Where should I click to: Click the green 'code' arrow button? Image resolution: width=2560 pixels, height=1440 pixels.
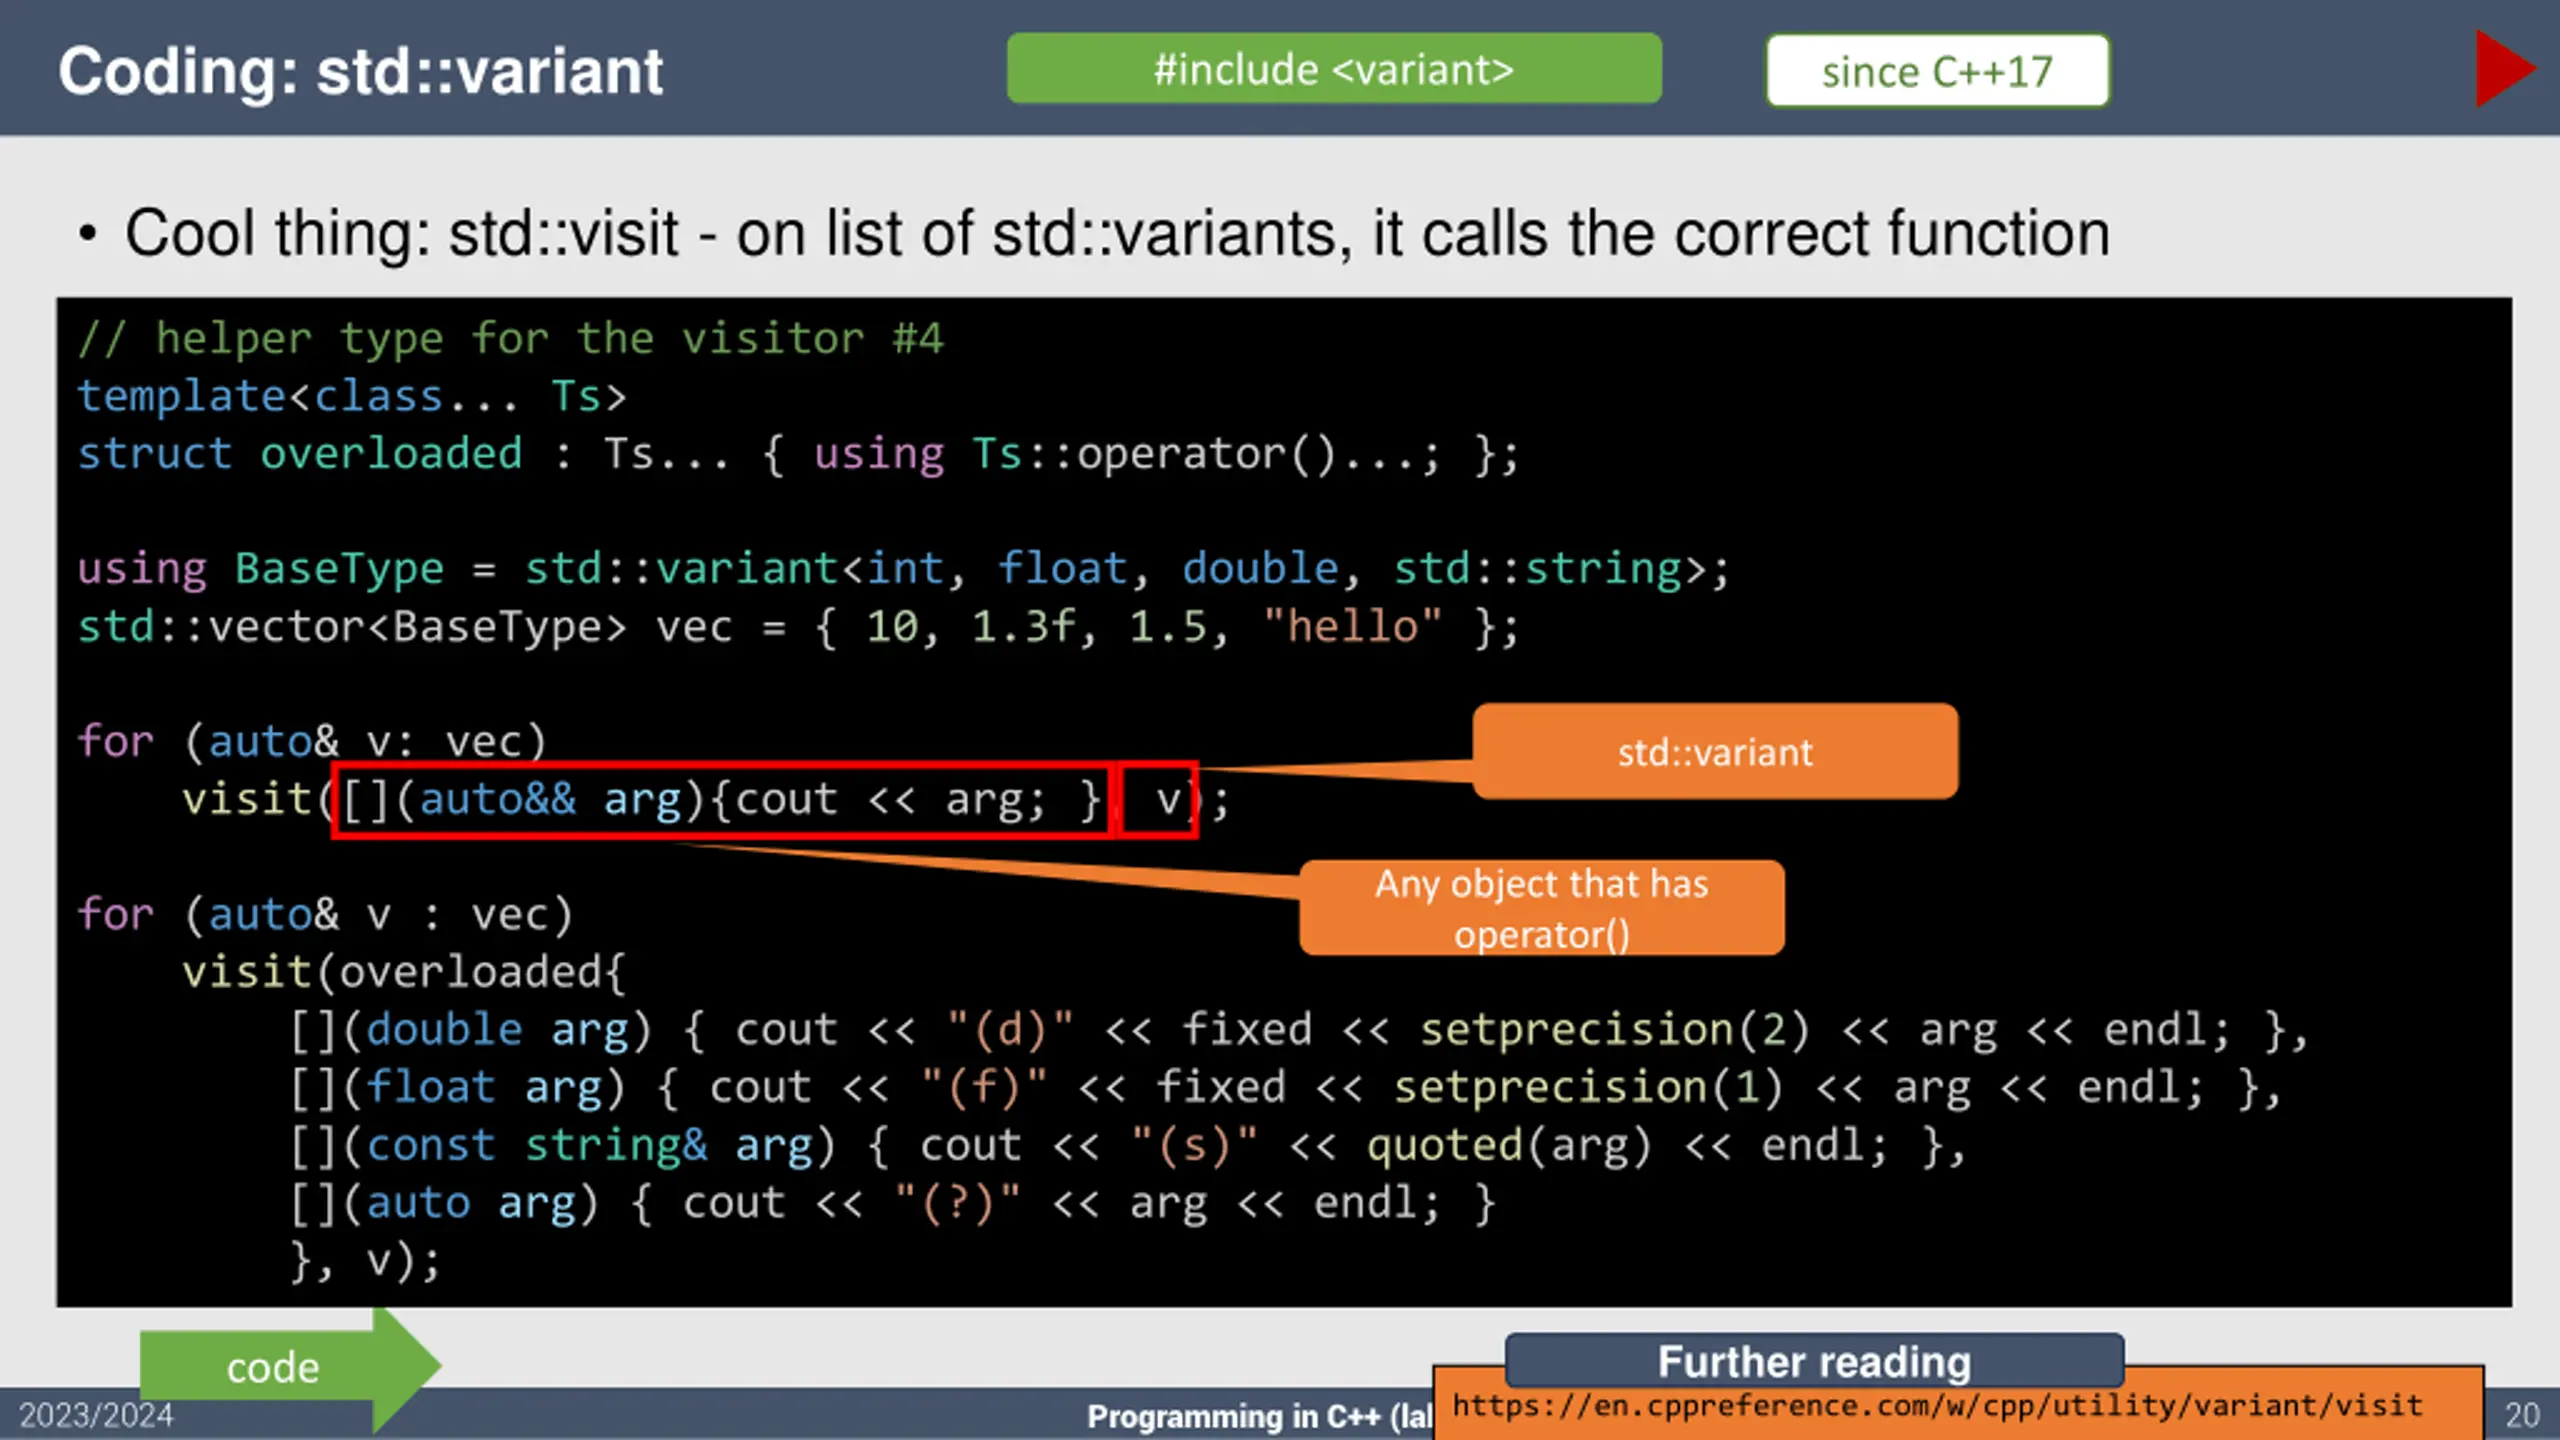[290, 1367]
